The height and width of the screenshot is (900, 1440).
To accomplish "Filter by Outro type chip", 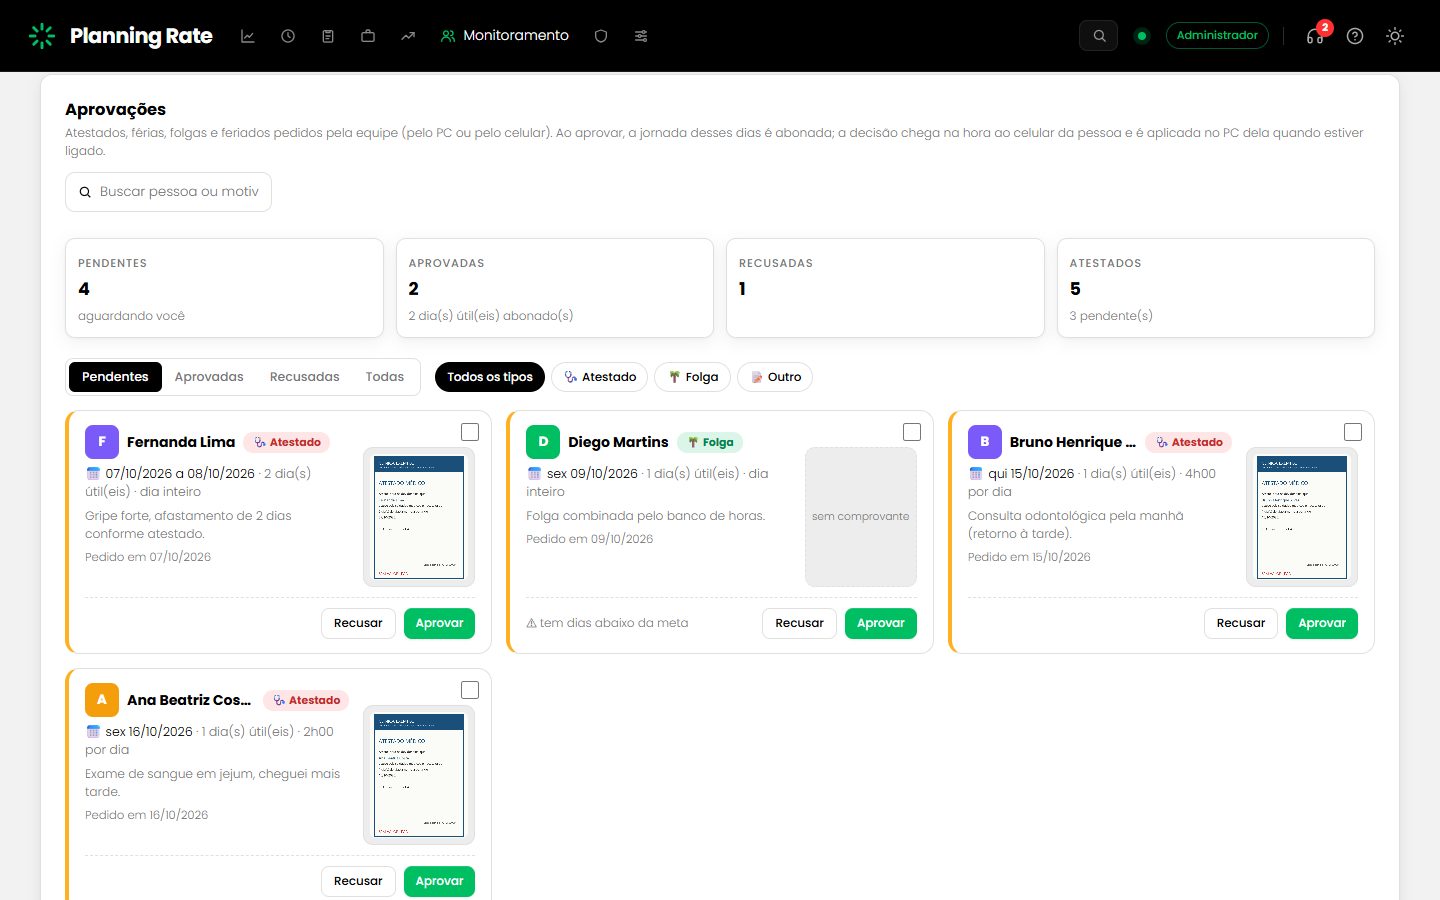I will [x=775, y=377].
